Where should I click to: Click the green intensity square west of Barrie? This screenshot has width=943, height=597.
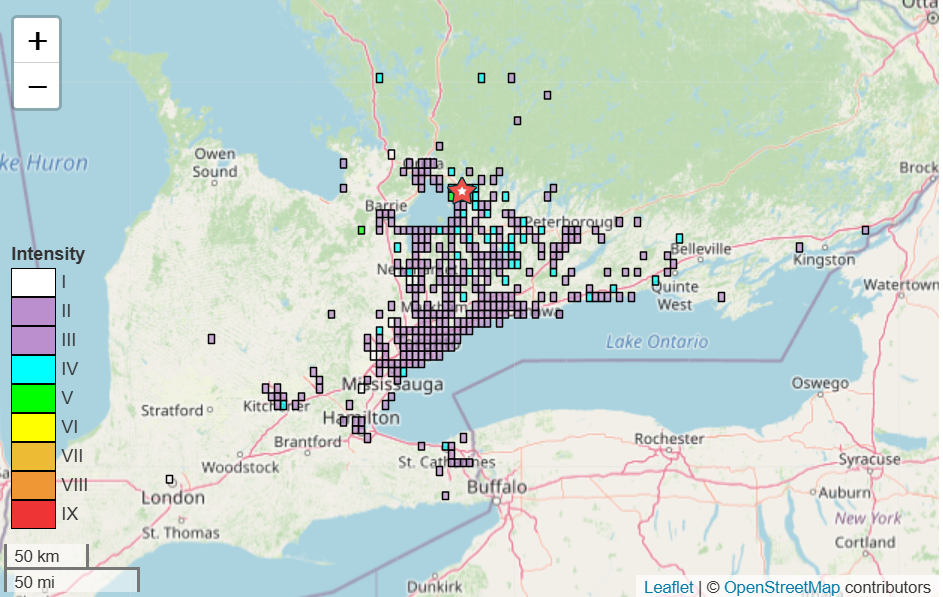click(x=361, y=230)
